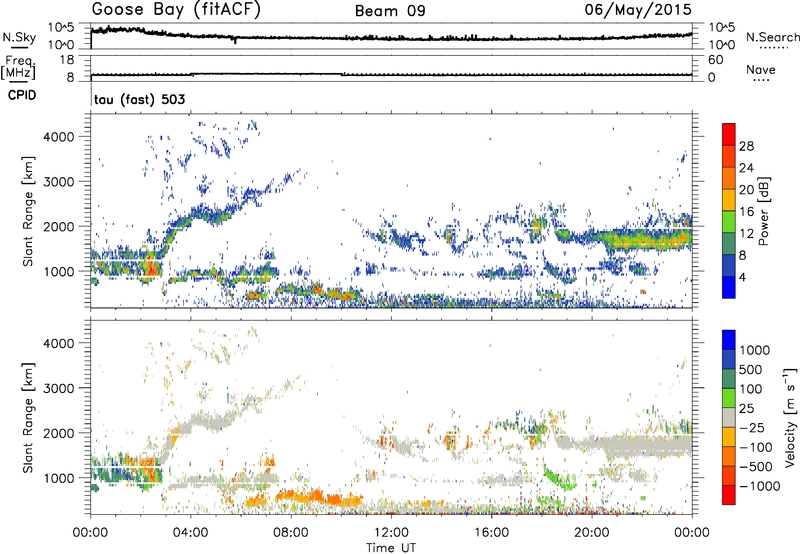Select the 'Power [dB]' color bar title
This screenshot has height=554, width=800.
tap(763, 211)
